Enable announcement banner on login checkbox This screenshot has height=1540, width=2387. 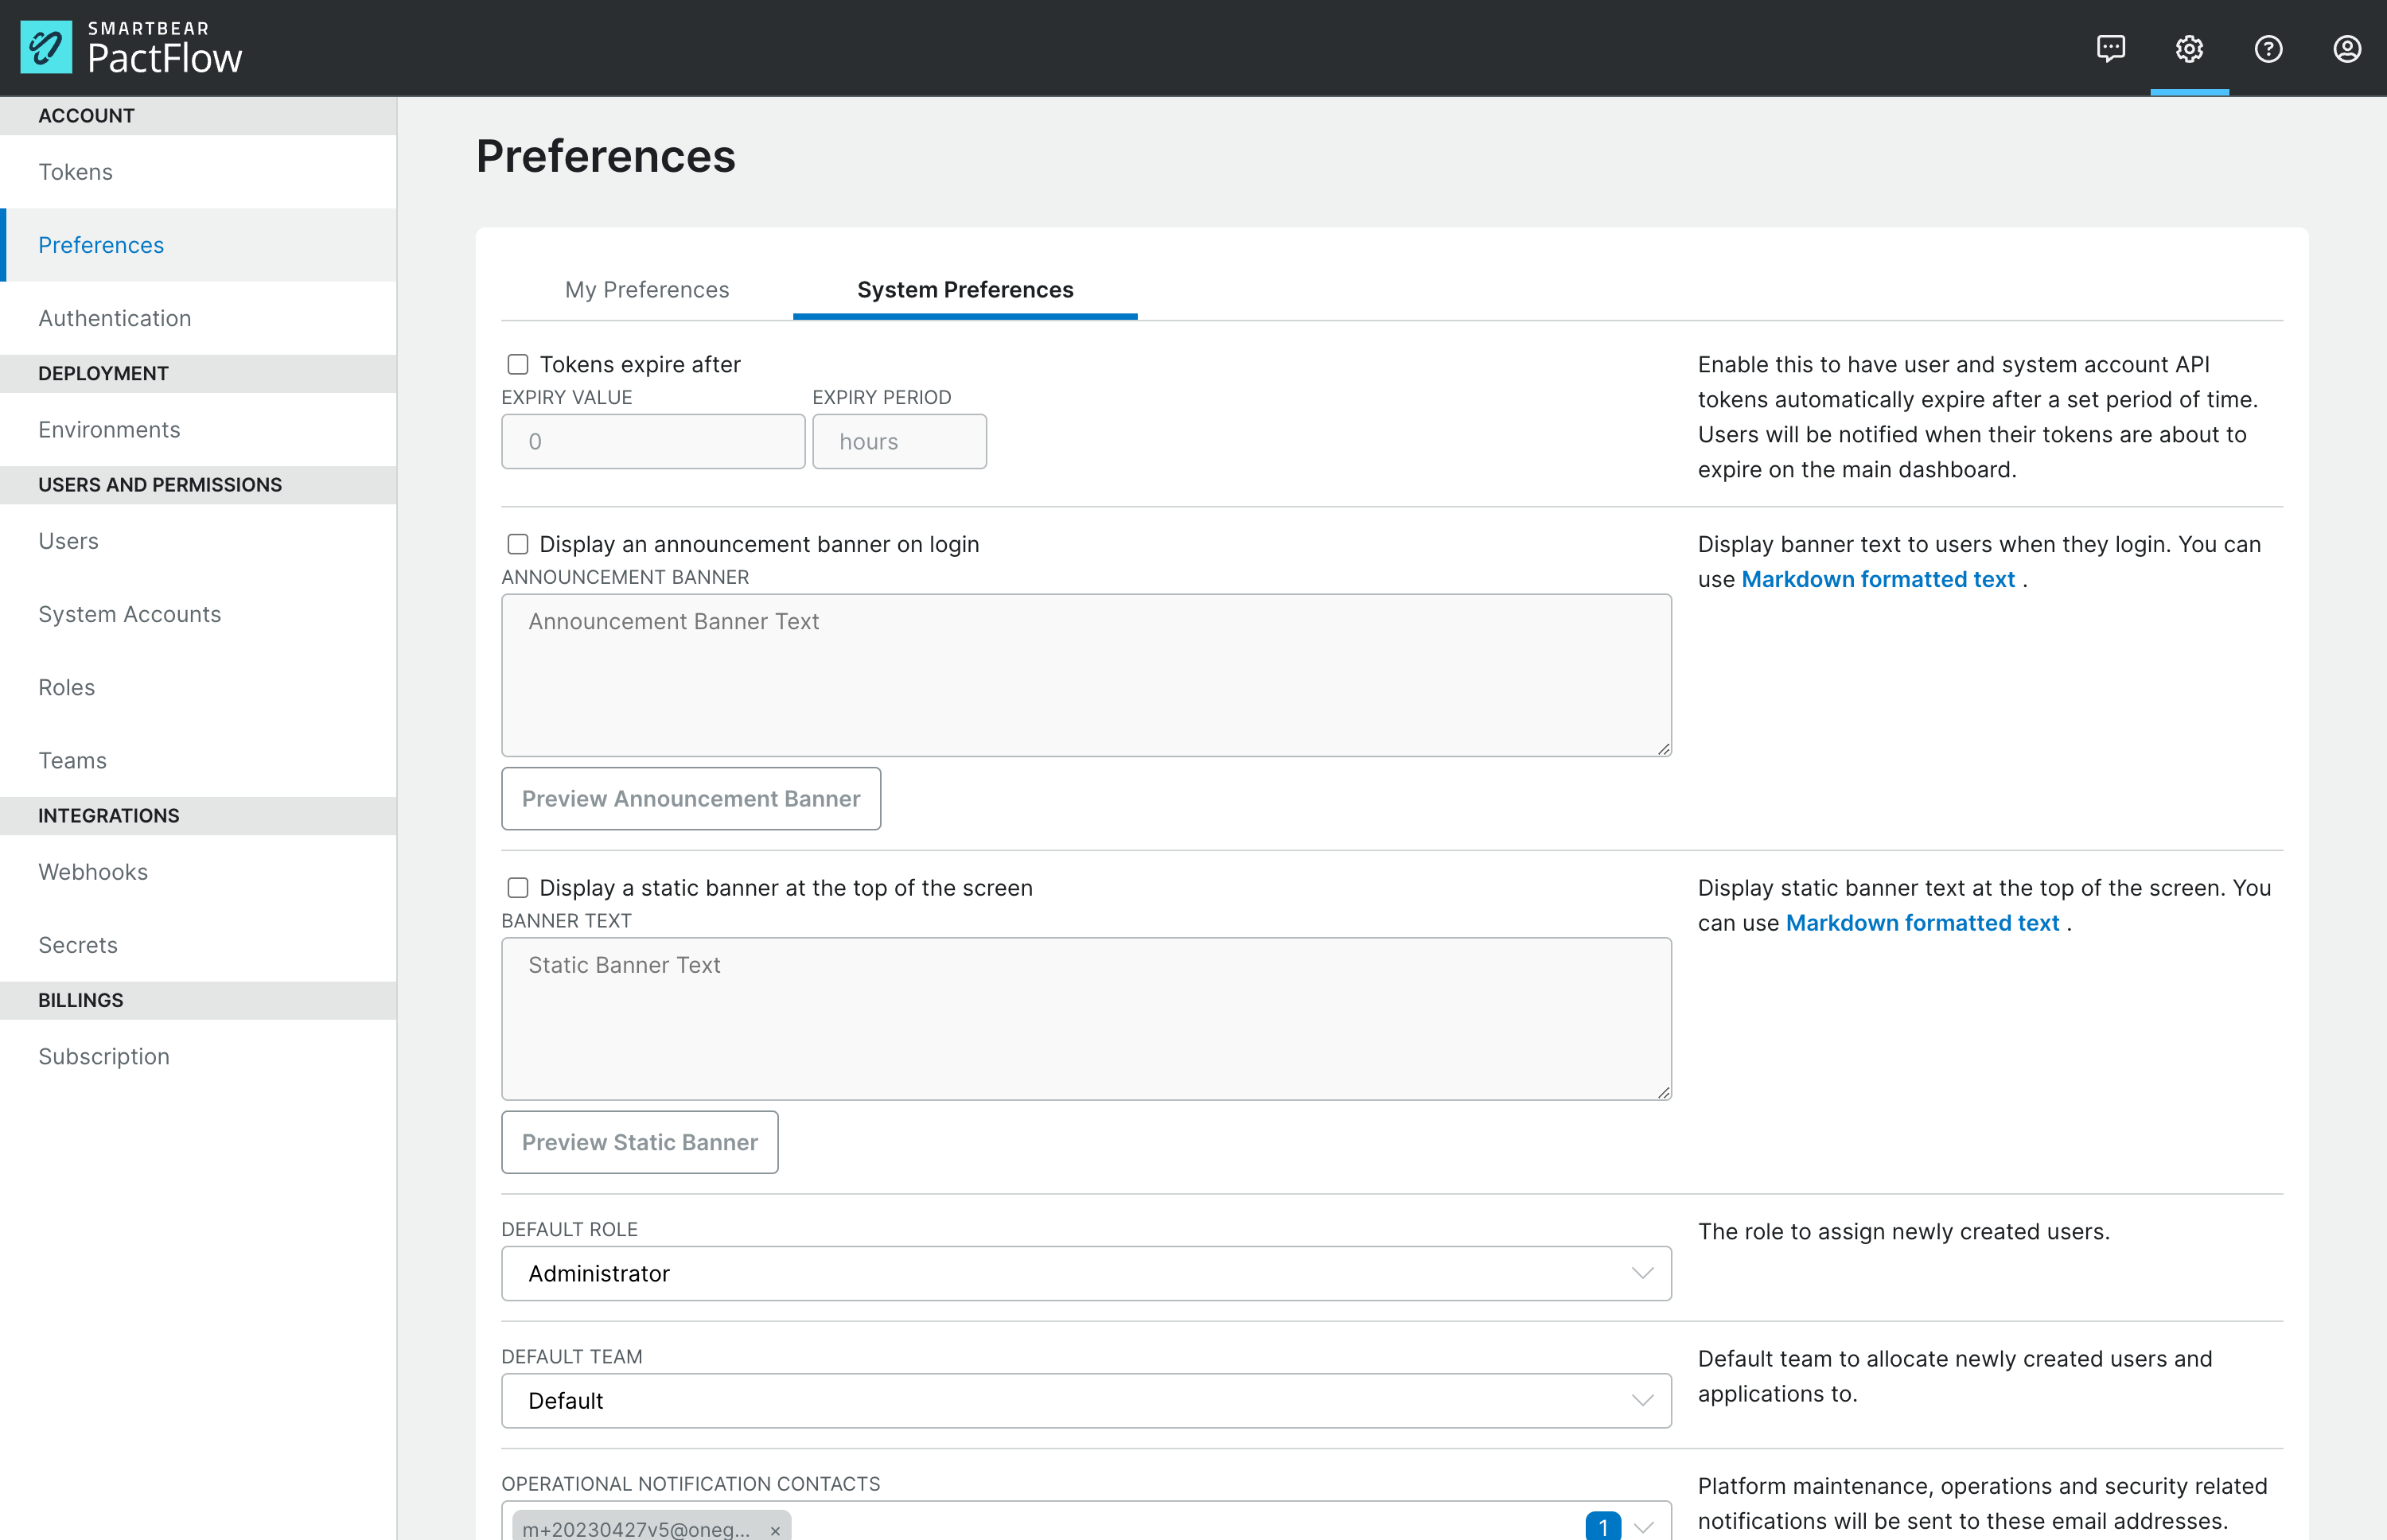click(x=517, y=544)
